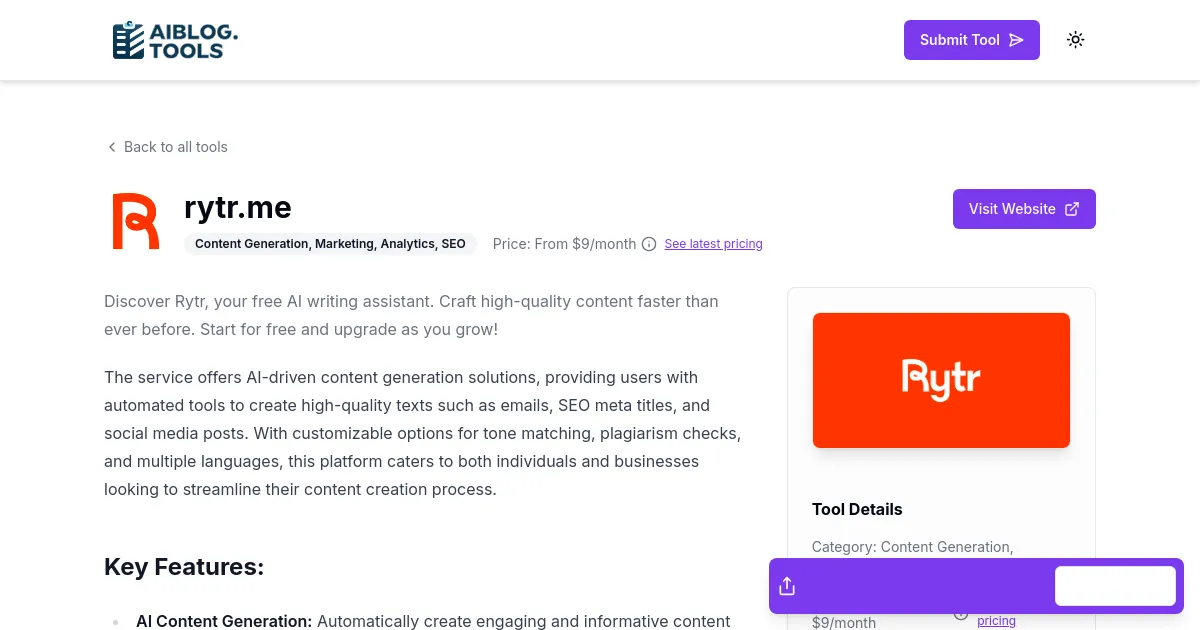Screen dimensions: 1200x630
Task: Click the red Rytr logo icon
Action: coord(135,221)
